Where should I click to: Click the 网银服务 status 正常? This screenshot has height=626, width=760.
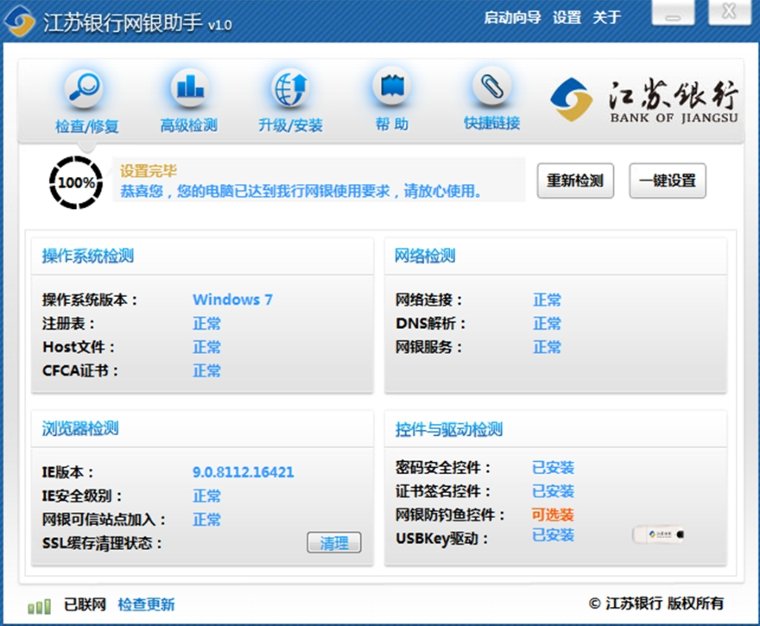[x=547, y=347]
